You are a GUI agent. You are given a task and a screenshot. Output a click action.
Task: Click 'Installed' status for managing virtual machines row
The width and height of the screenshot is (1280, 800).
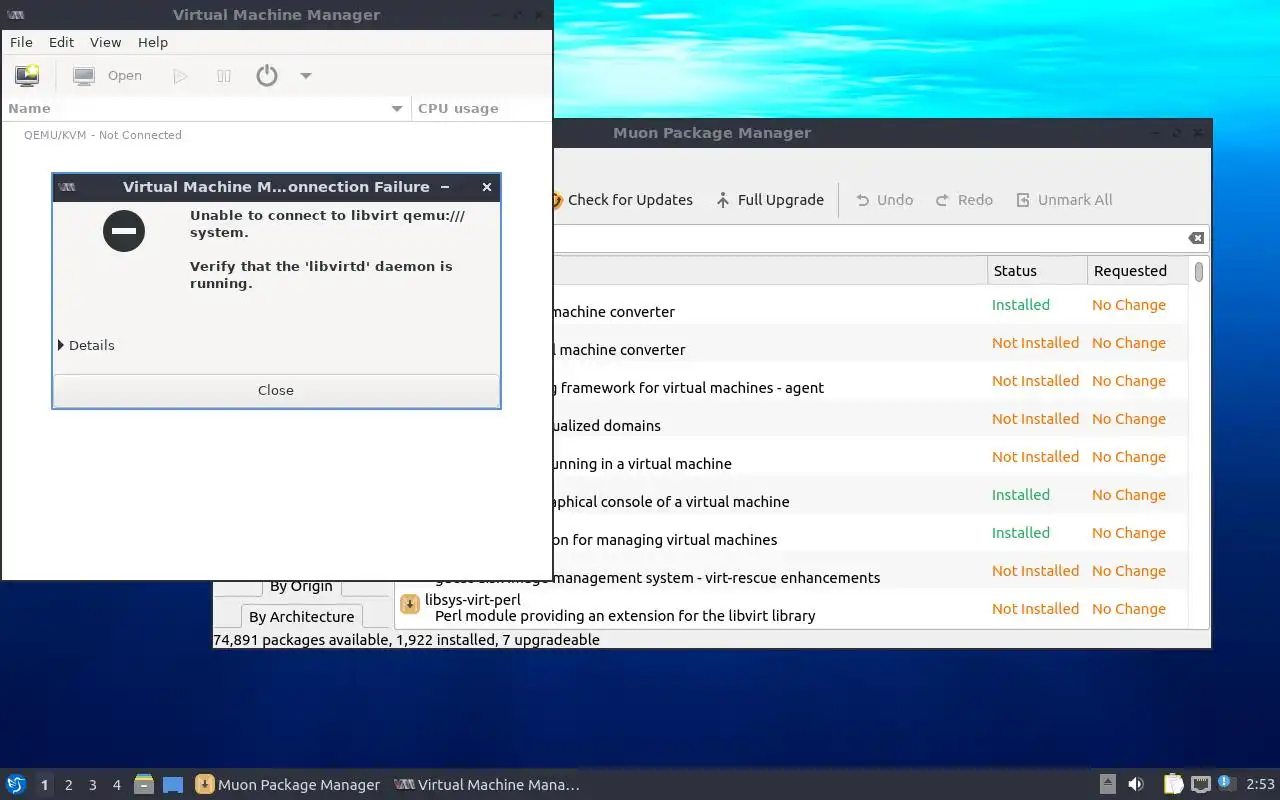(x=1021, y=533)
